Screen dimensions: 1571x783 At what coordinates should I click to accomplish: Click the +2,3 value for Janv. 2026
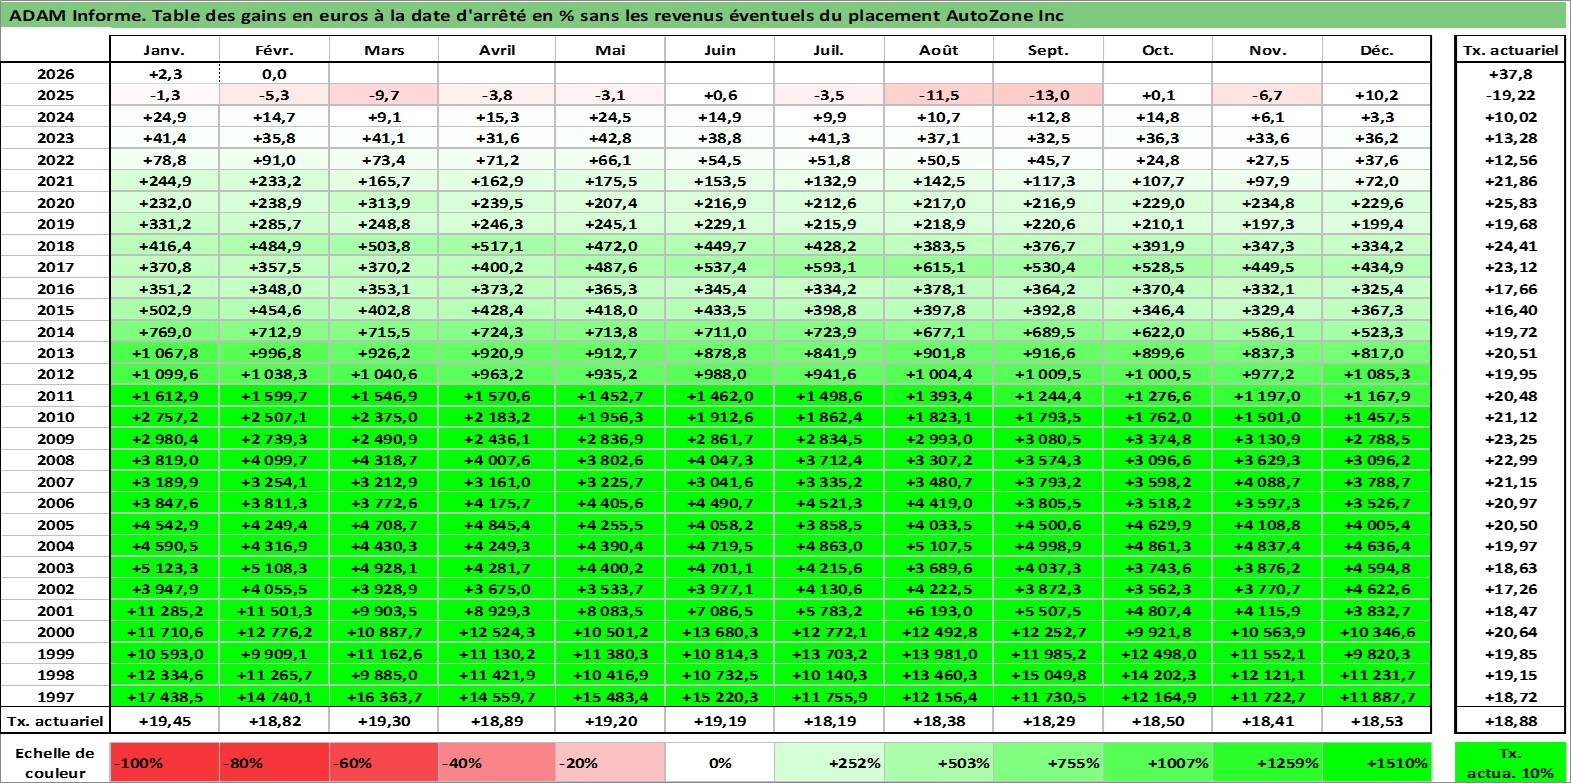click(x=164, y=74)
